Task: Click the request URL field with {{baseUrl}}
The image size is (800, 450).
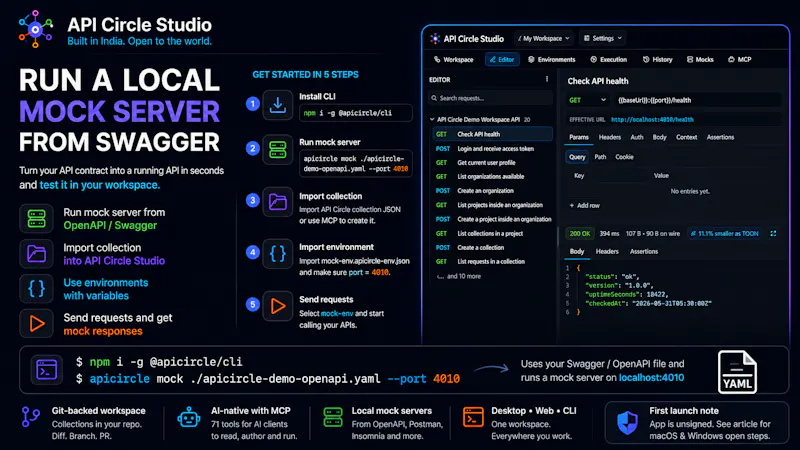Action: 698,100
